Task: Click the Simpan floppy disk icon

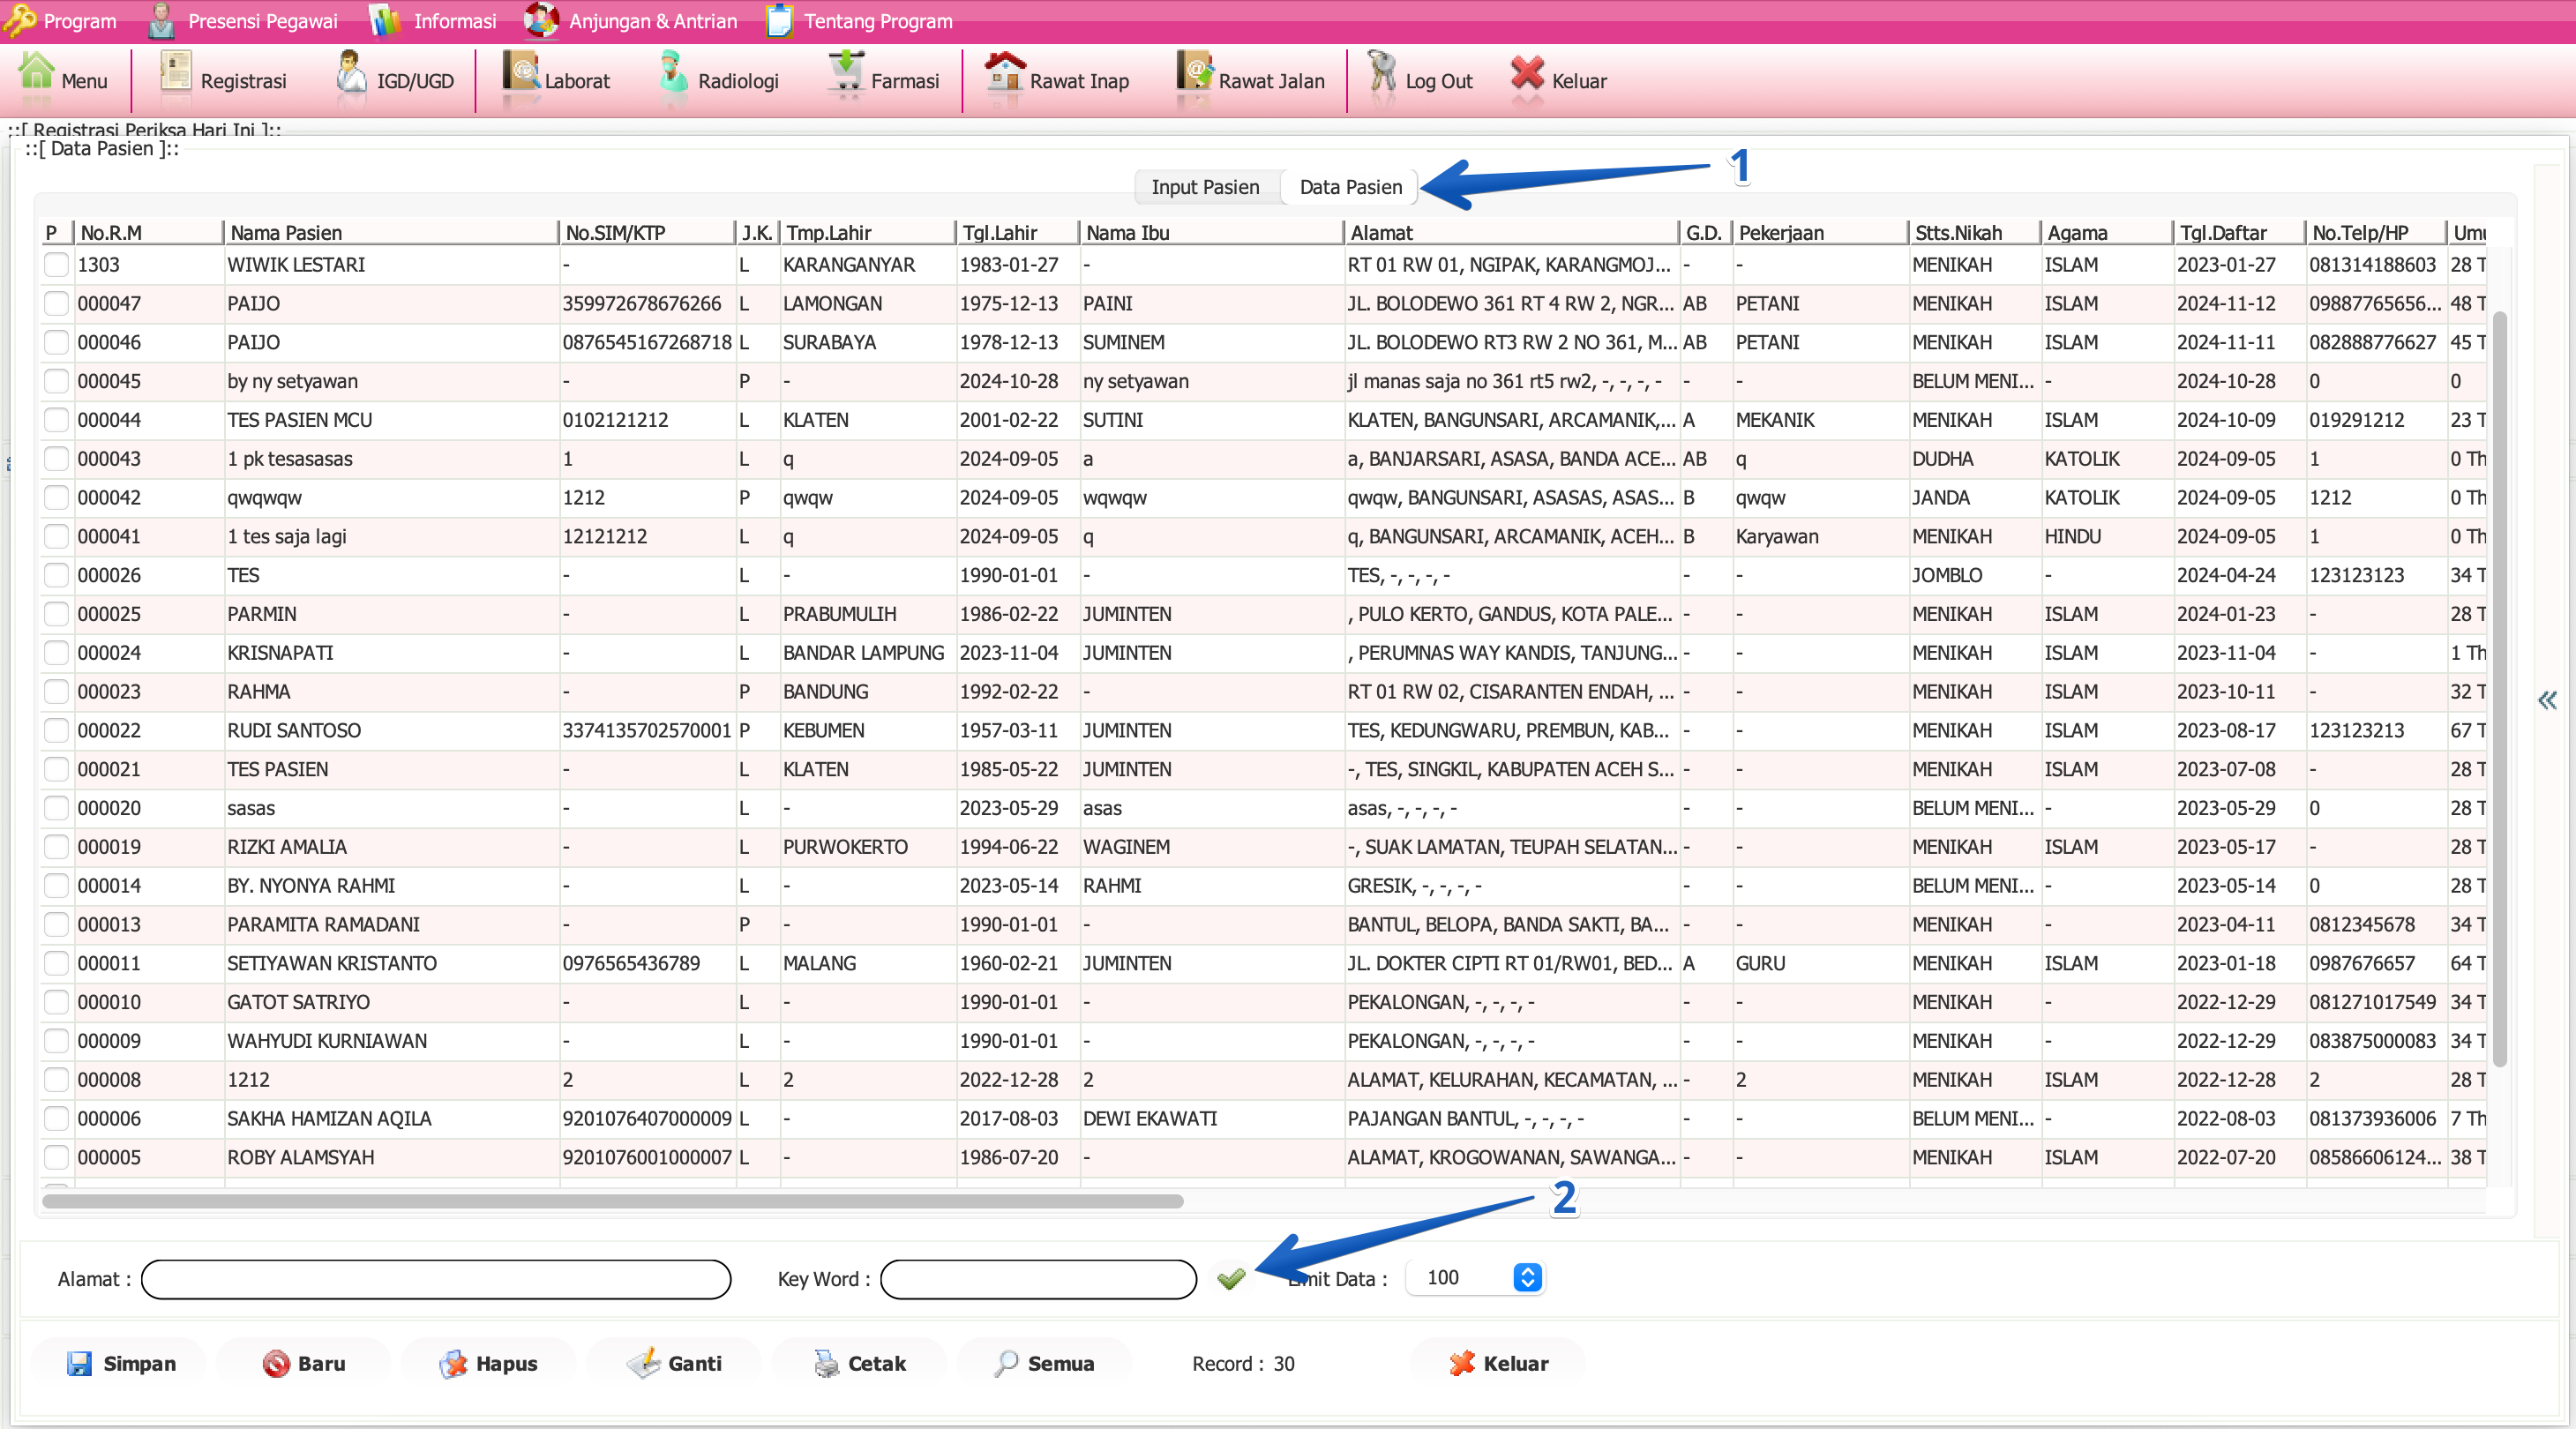Action: pyautogui.click(x=79, y=1363)
